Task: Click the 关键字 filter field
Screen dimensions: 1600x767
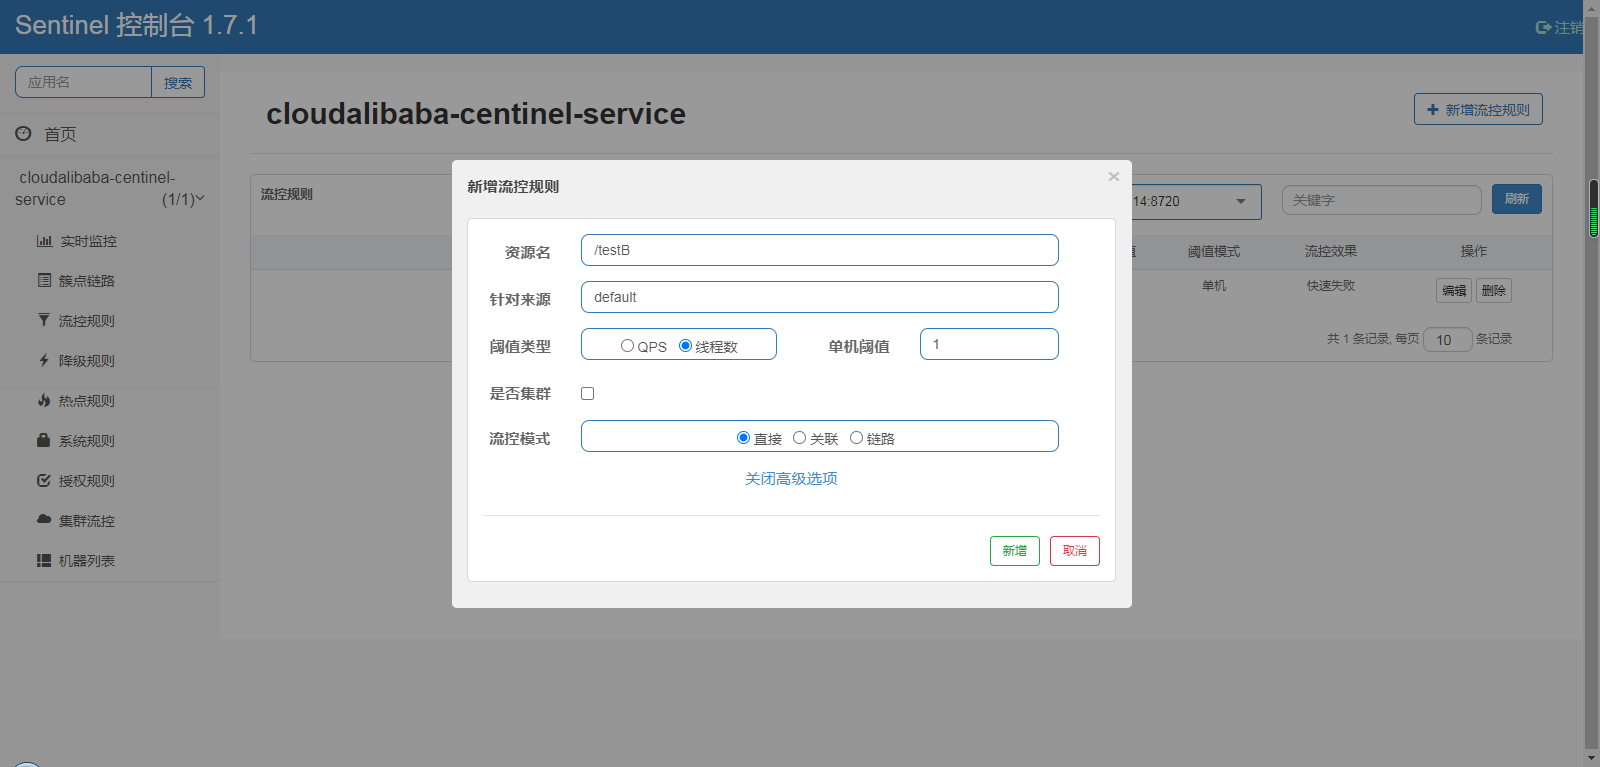Action: (x=1382, y=200)
